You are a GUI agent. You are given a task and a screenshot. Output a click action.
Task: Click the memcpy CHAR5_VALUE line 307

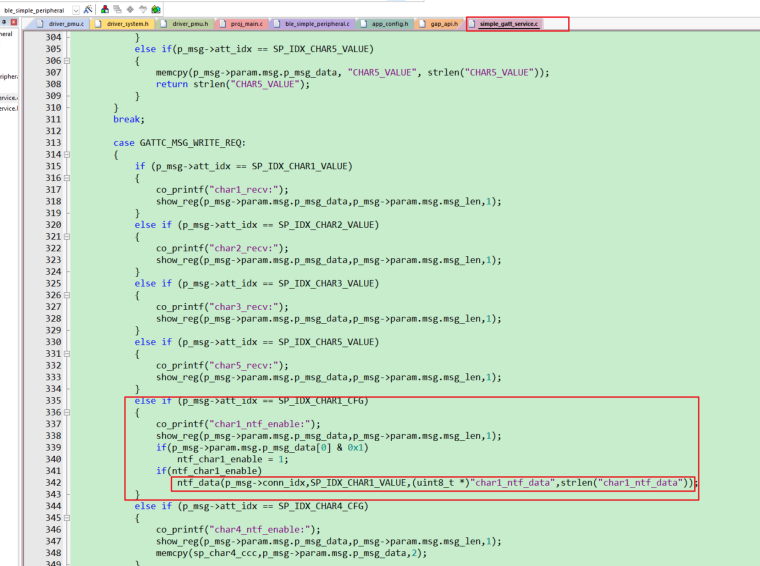click(352, 73)
